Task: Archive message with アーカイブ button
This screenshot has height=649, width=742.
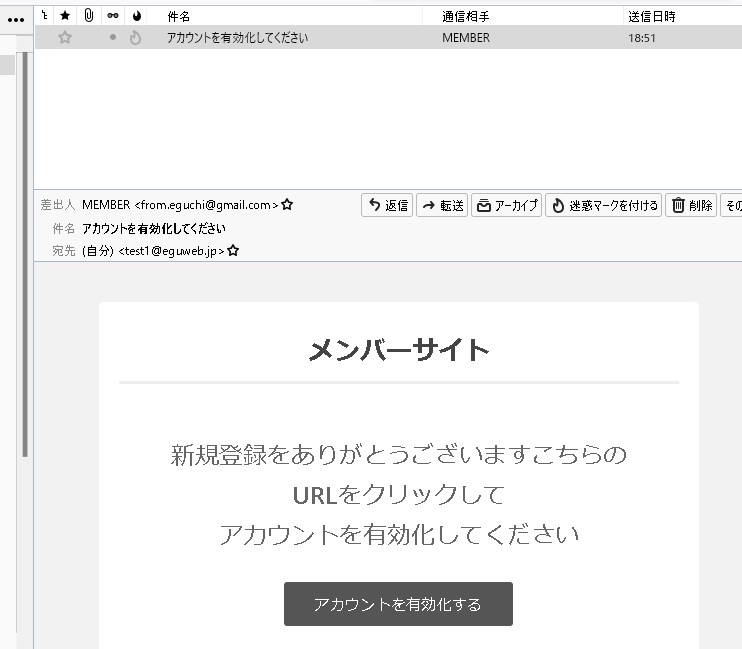Action: coord(507,206)
